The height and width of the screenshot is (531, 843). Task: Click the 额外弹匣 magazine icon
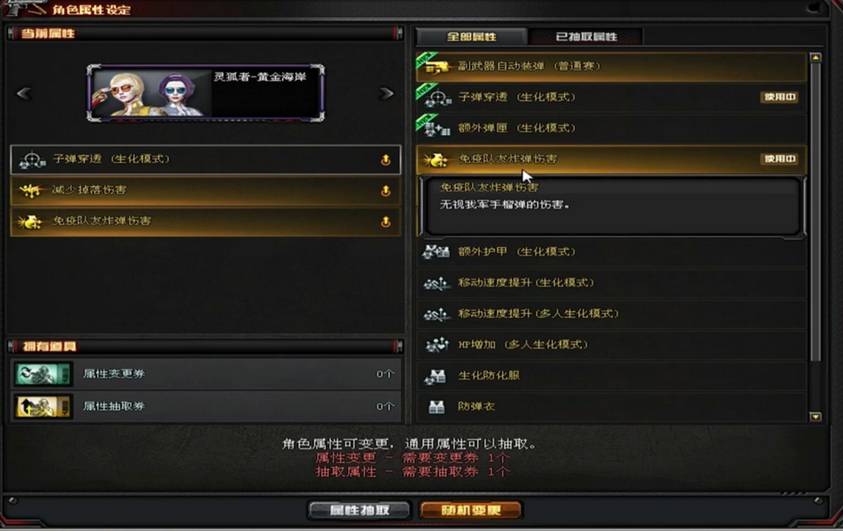(x=437, y=128)
